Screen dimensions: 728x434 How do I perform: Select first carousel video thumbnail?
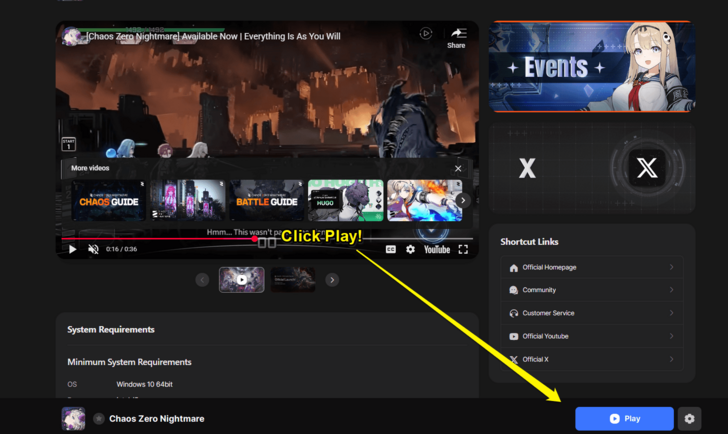241,280
